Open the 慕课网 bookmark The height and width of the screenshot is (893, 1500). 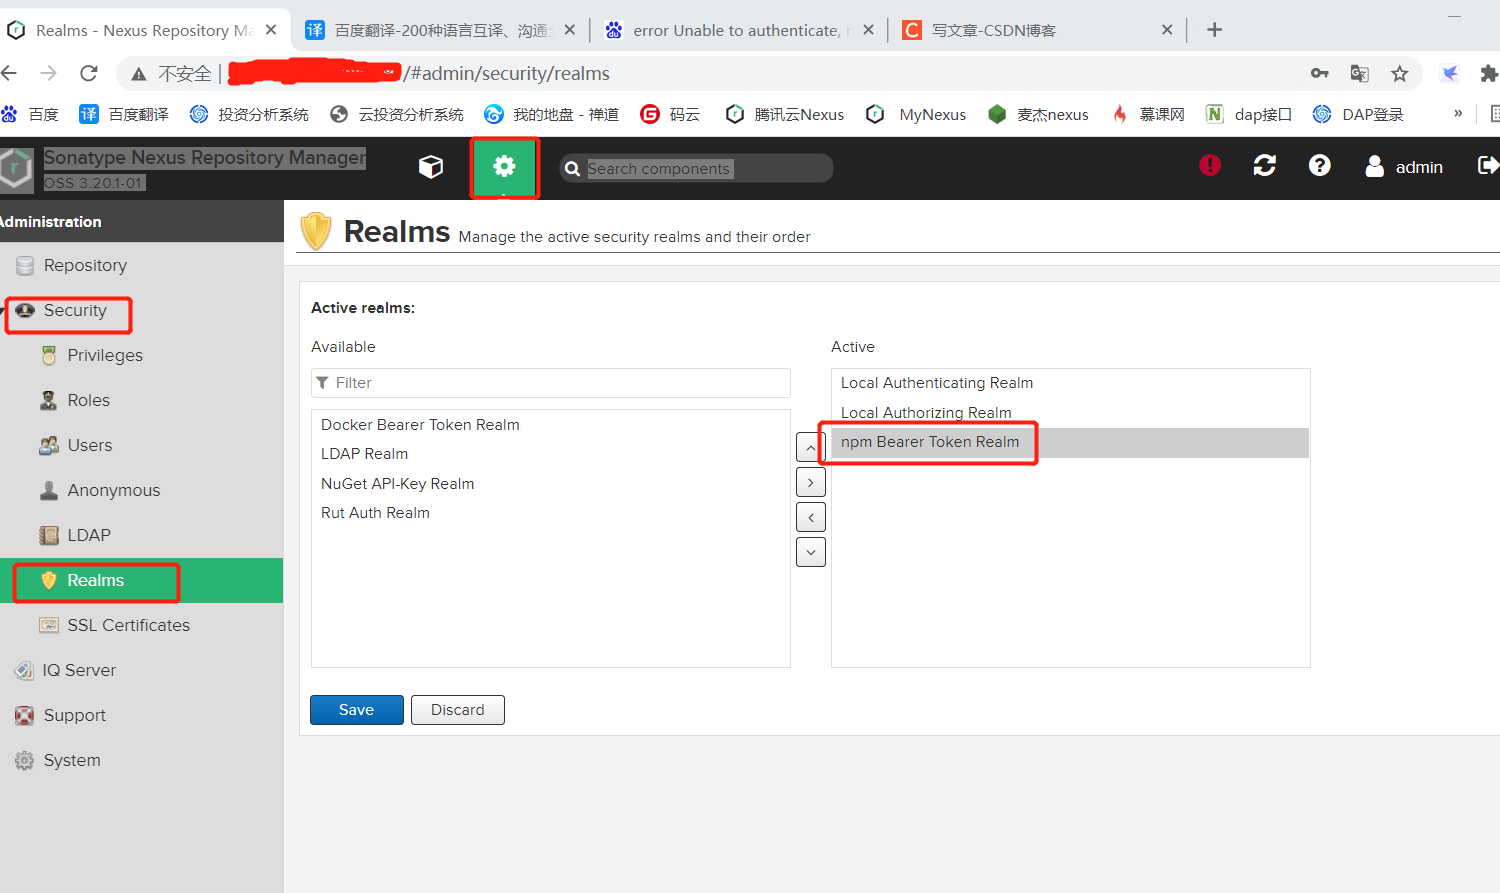1148,114
